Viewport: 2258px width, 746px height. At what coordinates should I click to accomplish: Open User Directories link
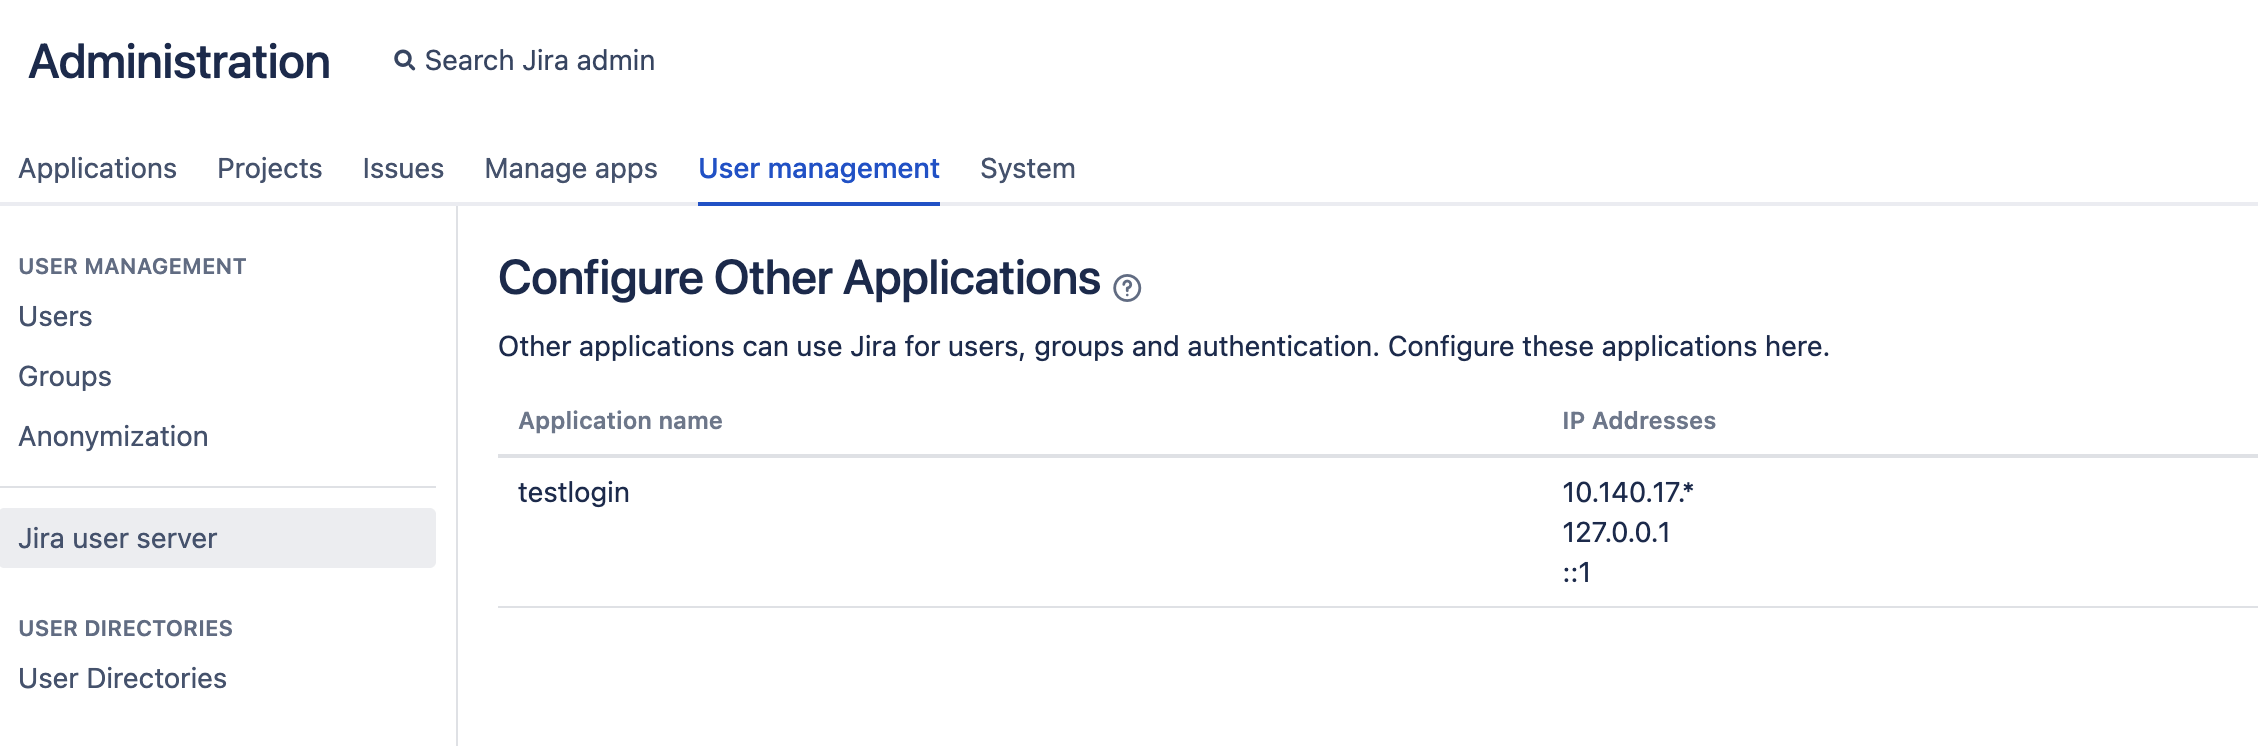click(x=123, y=678)
